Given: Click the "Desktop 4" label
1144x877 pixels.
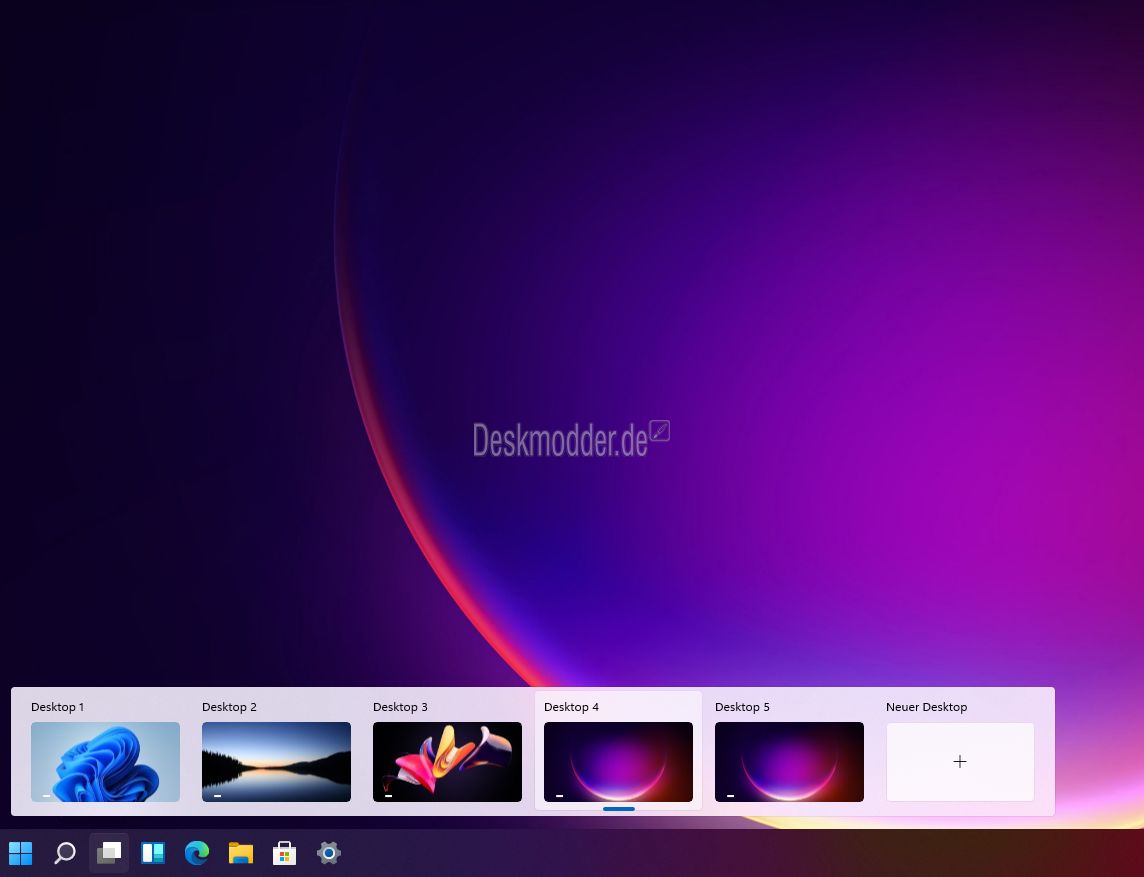Looking at the screenshot, I should (571, 707).
